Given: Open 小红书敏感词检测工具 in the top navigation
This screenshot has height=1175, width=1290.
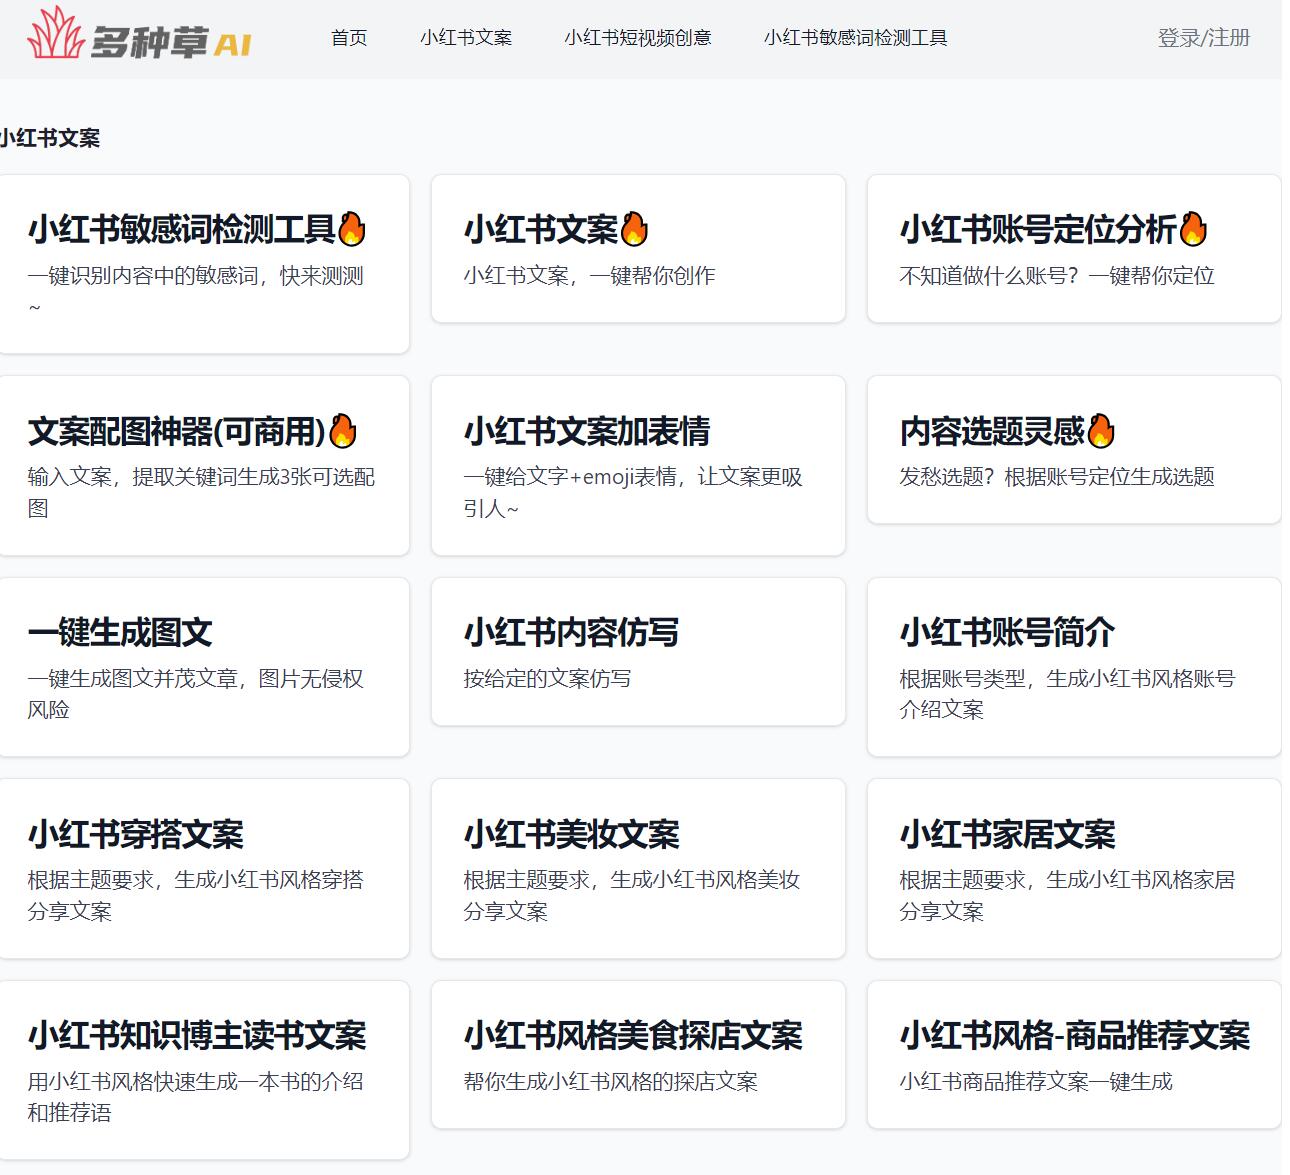Looking at the screenshot, I should pos(856,38).
